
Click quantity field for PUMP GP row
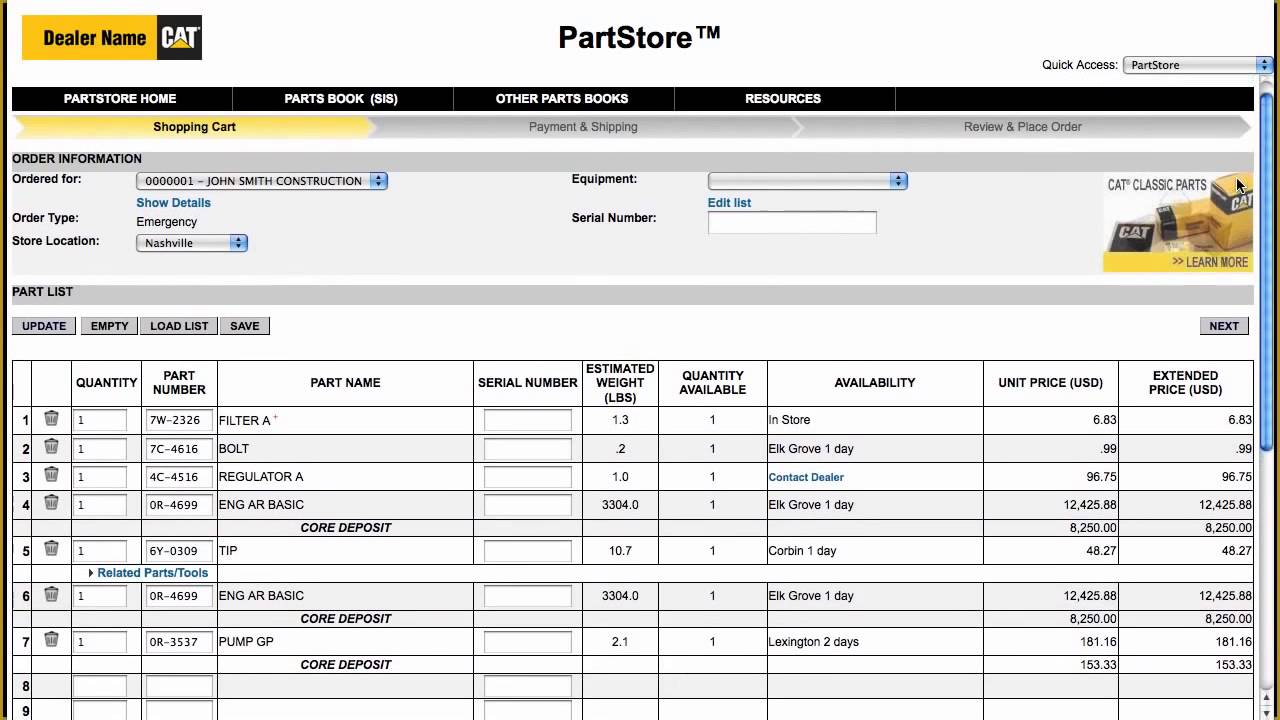click(x=100, y=641)
